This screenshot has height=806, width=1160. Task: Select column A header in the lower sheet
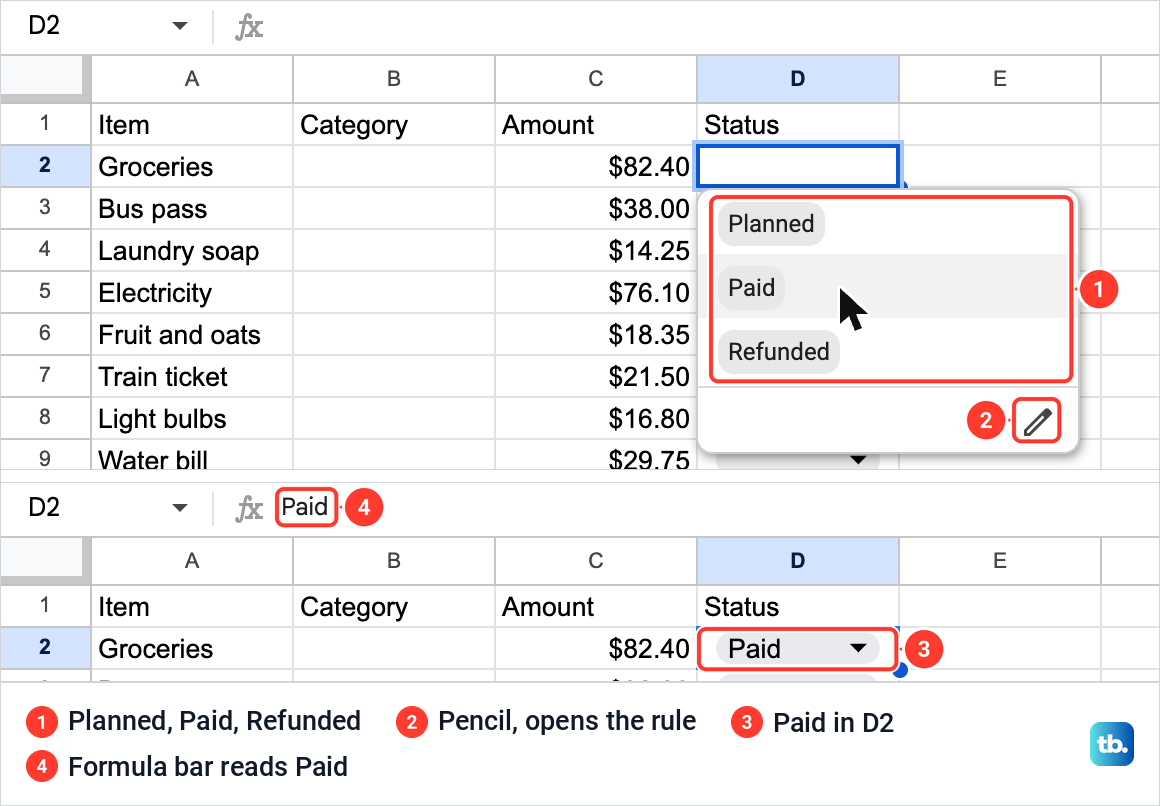192,560
